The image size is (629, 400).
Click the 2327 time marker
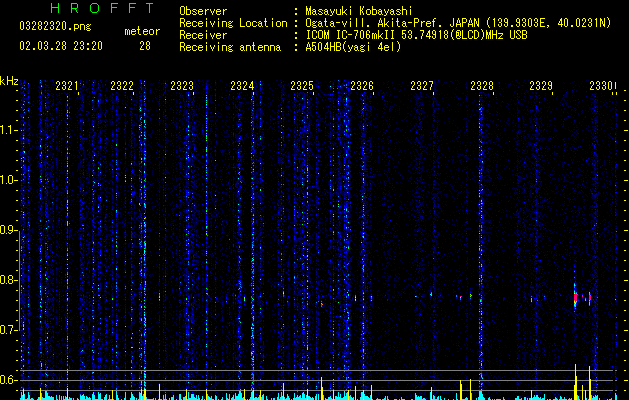pos(422,86)
